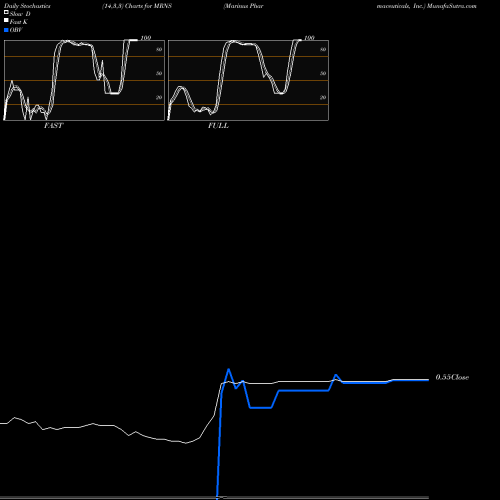Click the 0.55Close price label

[x=452, y=377]
